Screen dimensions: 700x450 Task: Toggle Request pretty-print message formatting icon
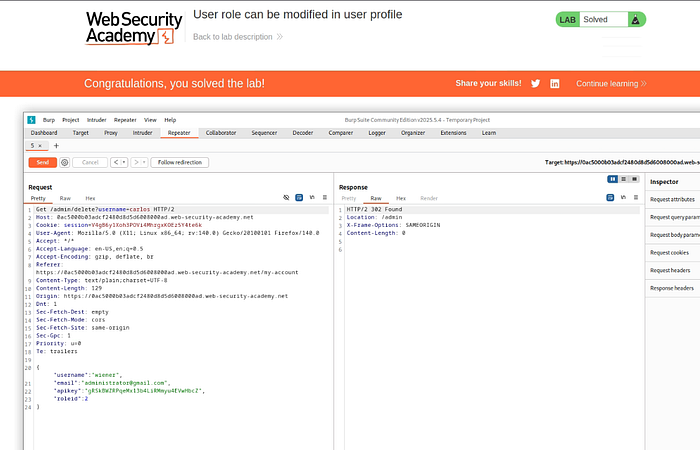[299, 197]
